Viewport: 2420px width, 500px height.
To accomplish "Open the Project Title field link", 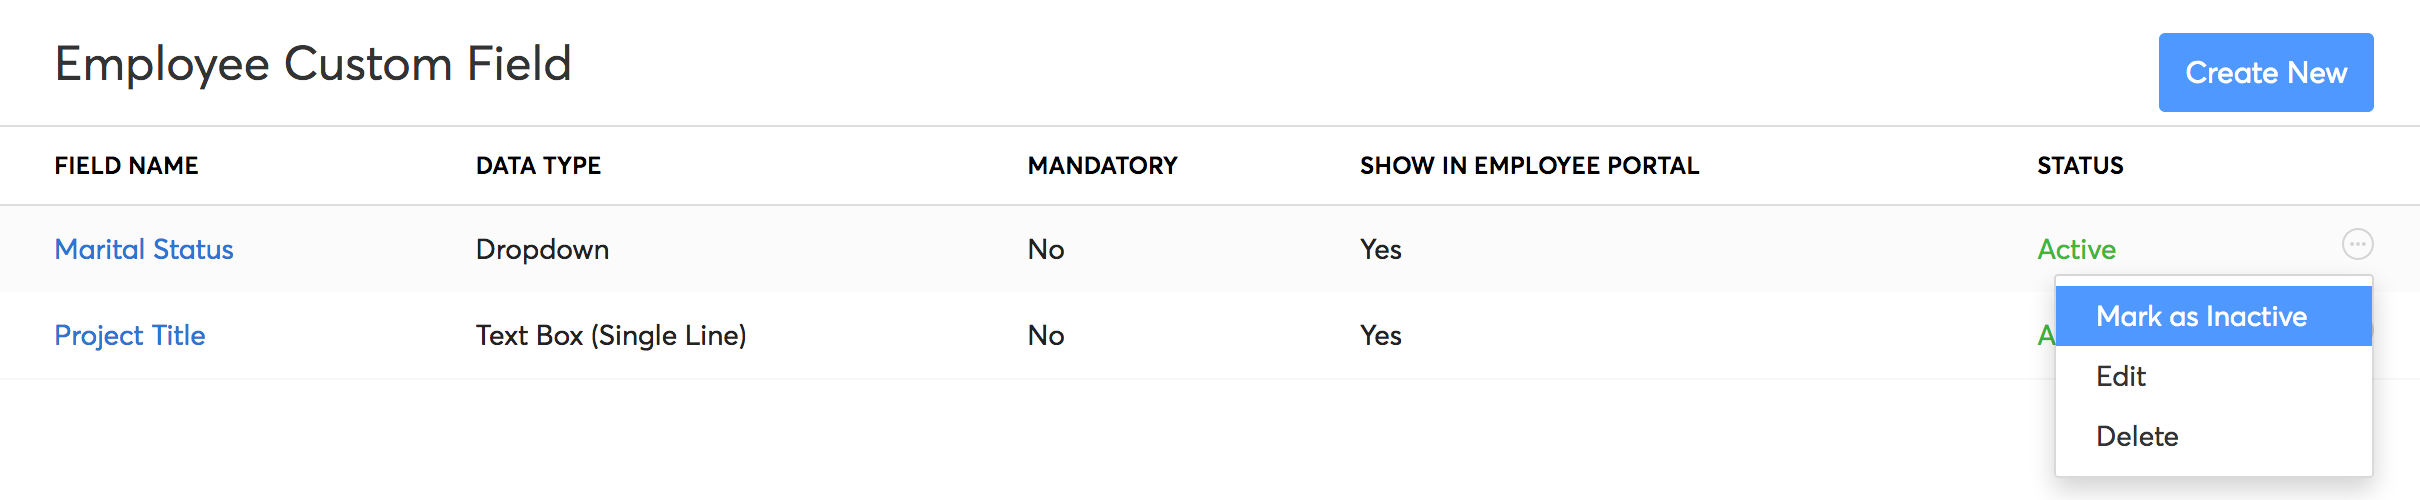I will [130, 335].
